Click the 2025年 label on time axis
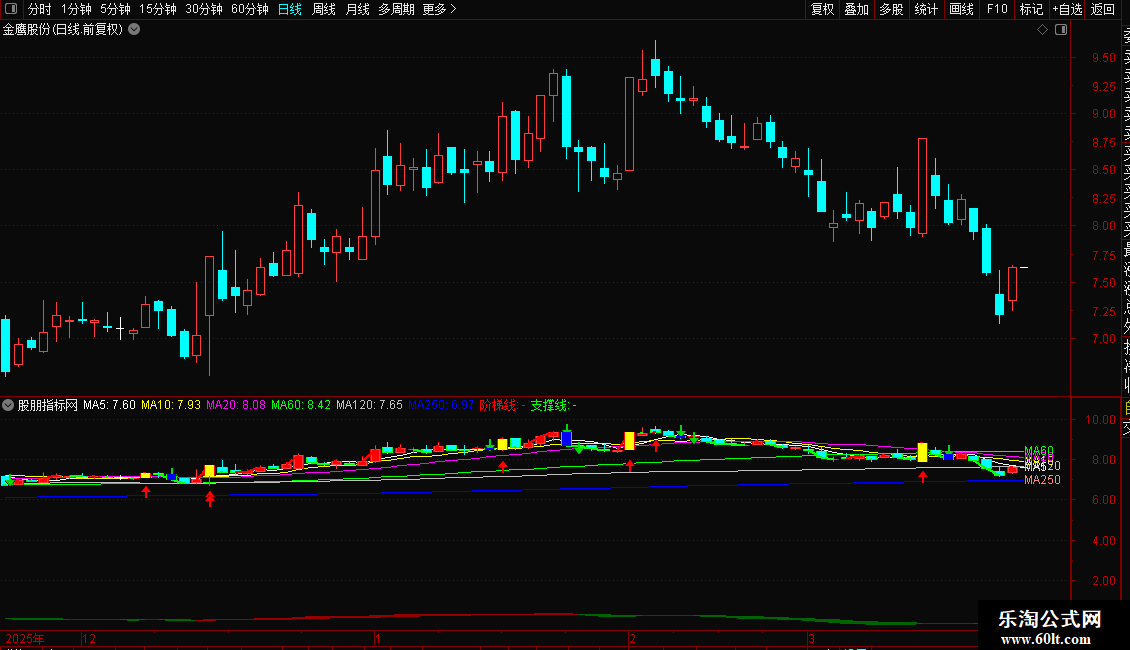The height and width of the screenshot is (650, 1130). tap(25, 638)
